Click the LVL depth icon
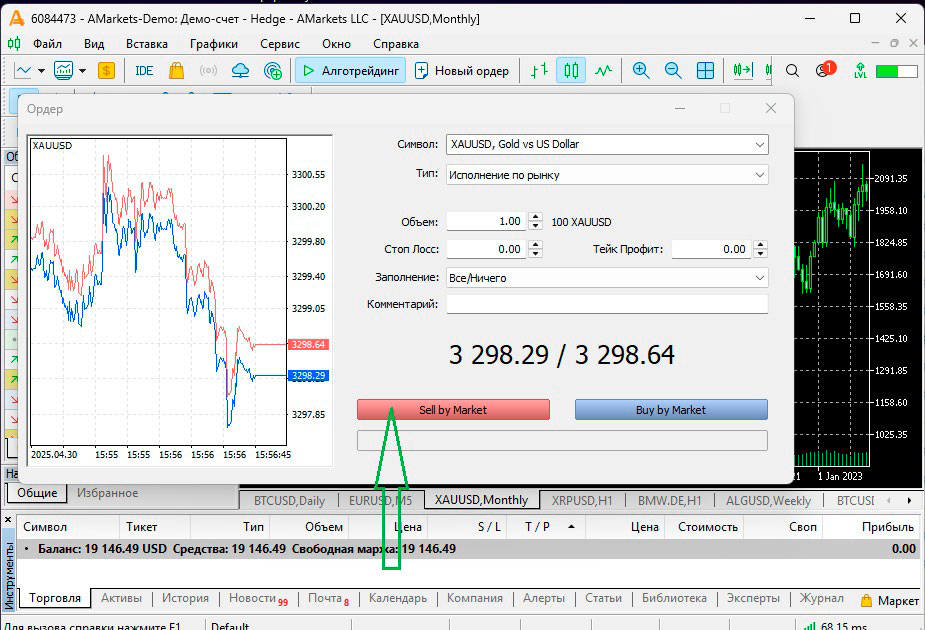Image resolution: width=925 pixels, height=630 pixels. [x=860, y=71]
